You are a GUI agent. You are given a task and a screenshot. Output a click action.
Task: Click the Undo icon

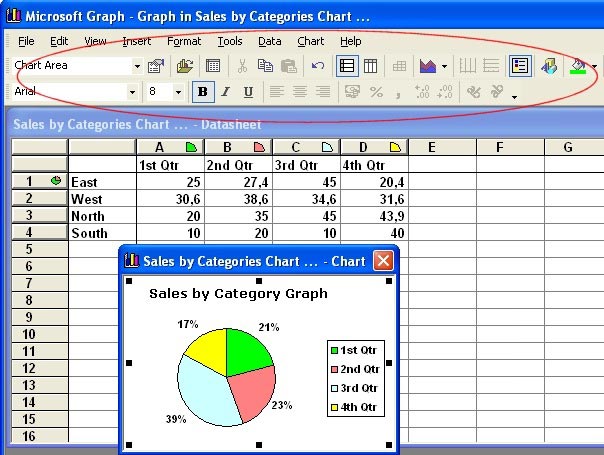tap(318, 67)
